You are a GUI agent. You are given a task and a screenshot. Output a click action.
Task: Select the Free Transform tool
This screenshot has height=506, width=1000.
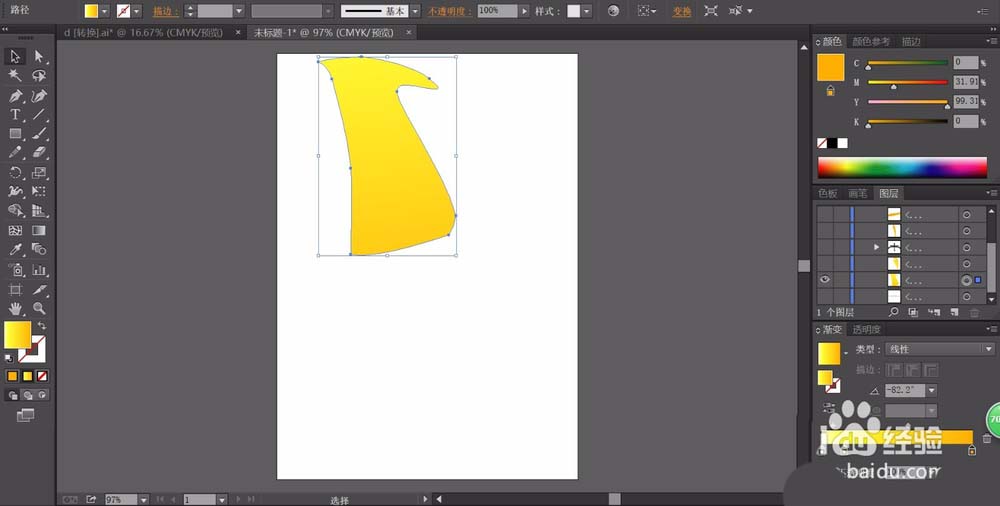tap(39, 191)
